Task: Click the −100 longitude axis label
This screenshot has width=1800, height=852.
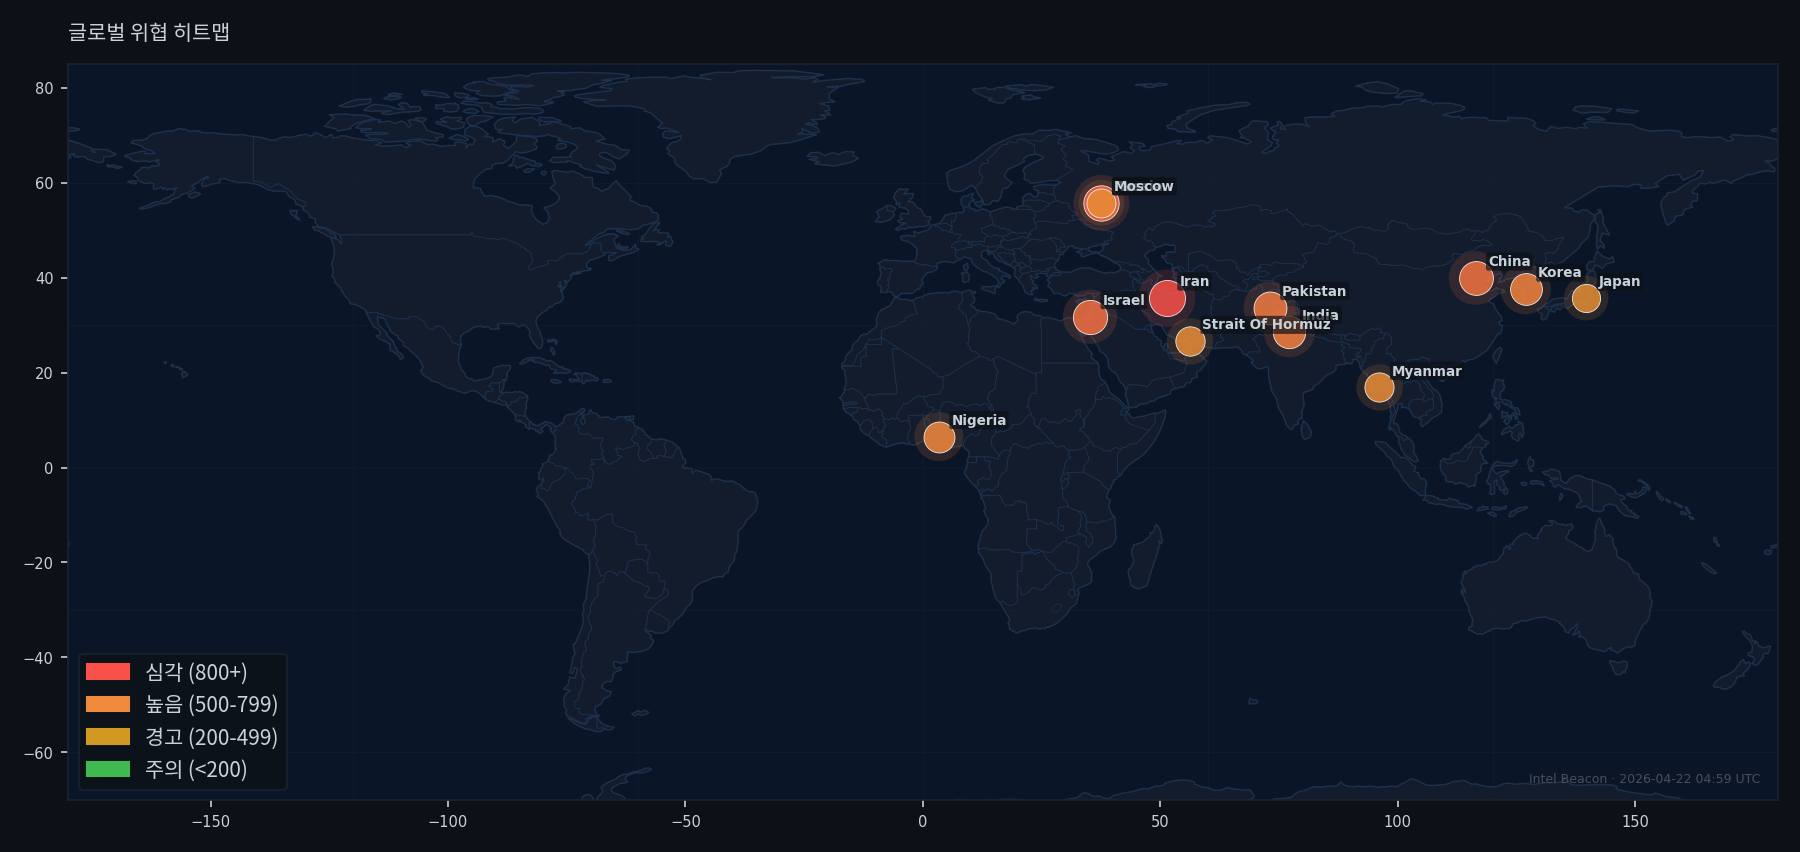Action: click(x=447, y=822)
